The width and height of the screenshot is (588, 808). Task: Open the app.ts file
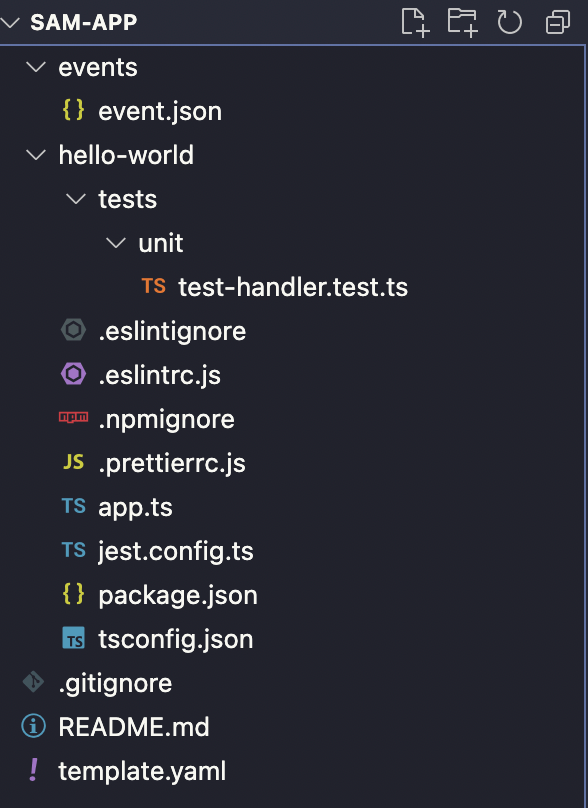tap(294, 507)
